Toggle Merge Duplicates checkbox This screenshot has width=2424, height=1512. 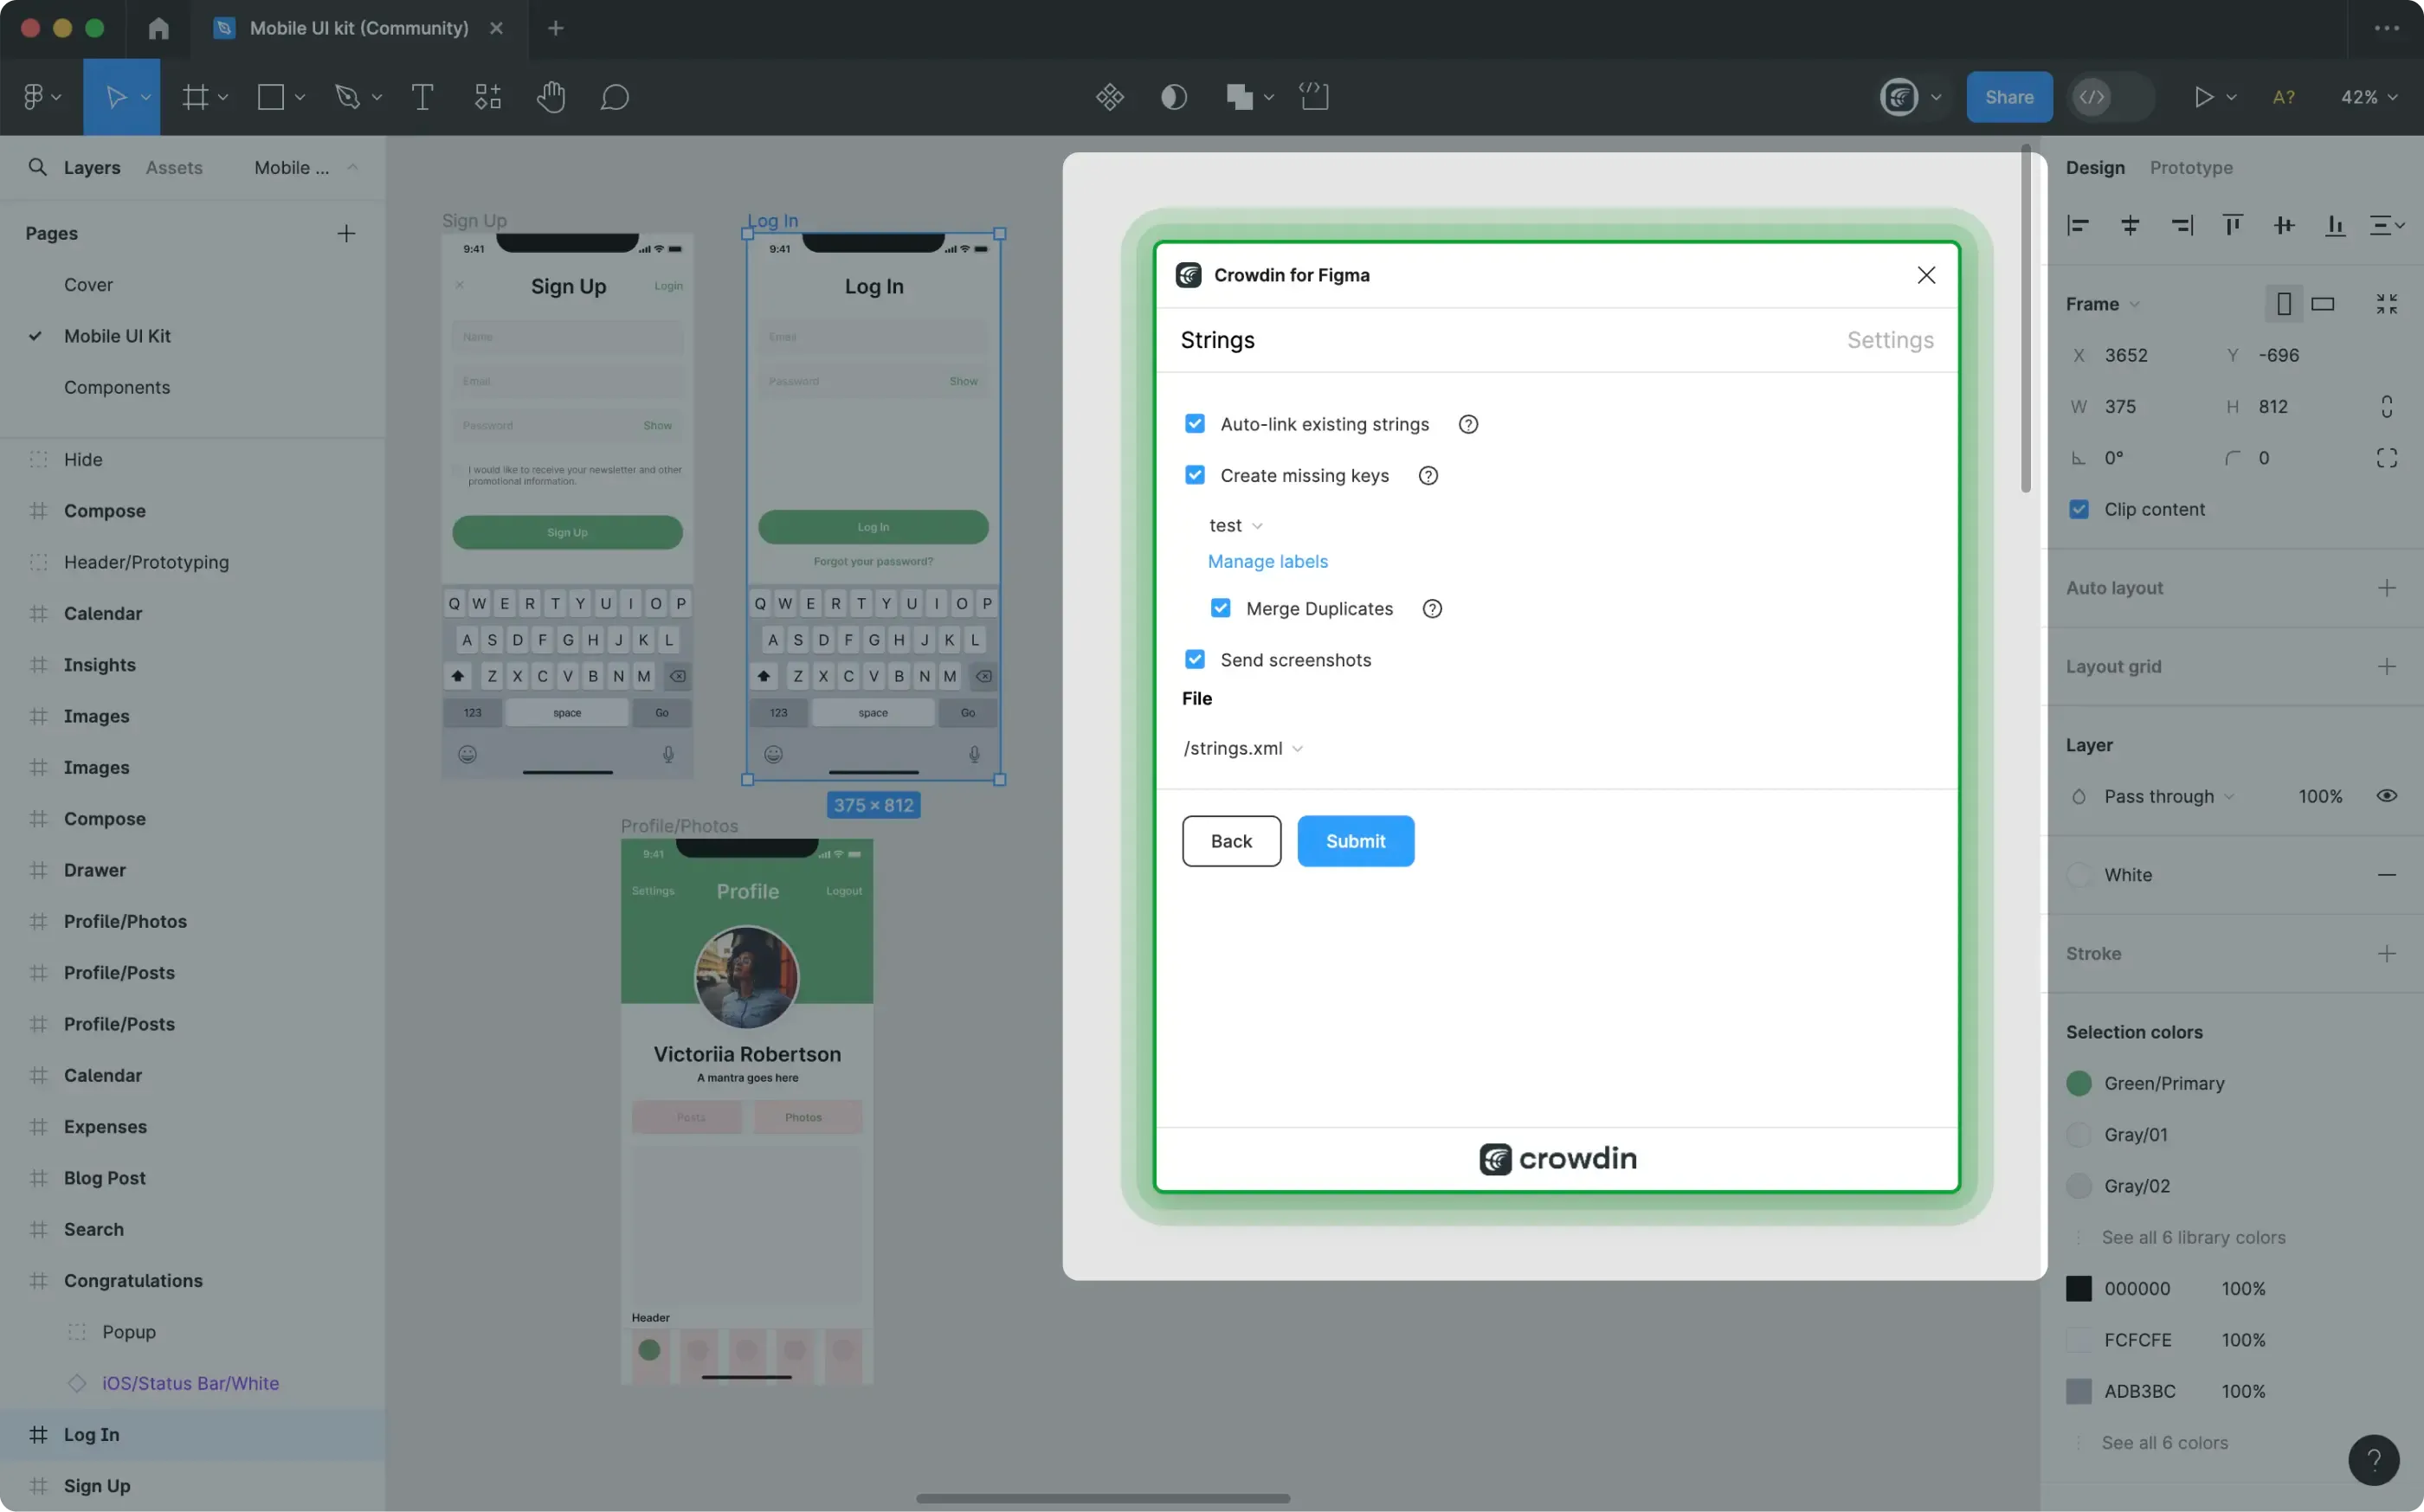(1220, 608)
